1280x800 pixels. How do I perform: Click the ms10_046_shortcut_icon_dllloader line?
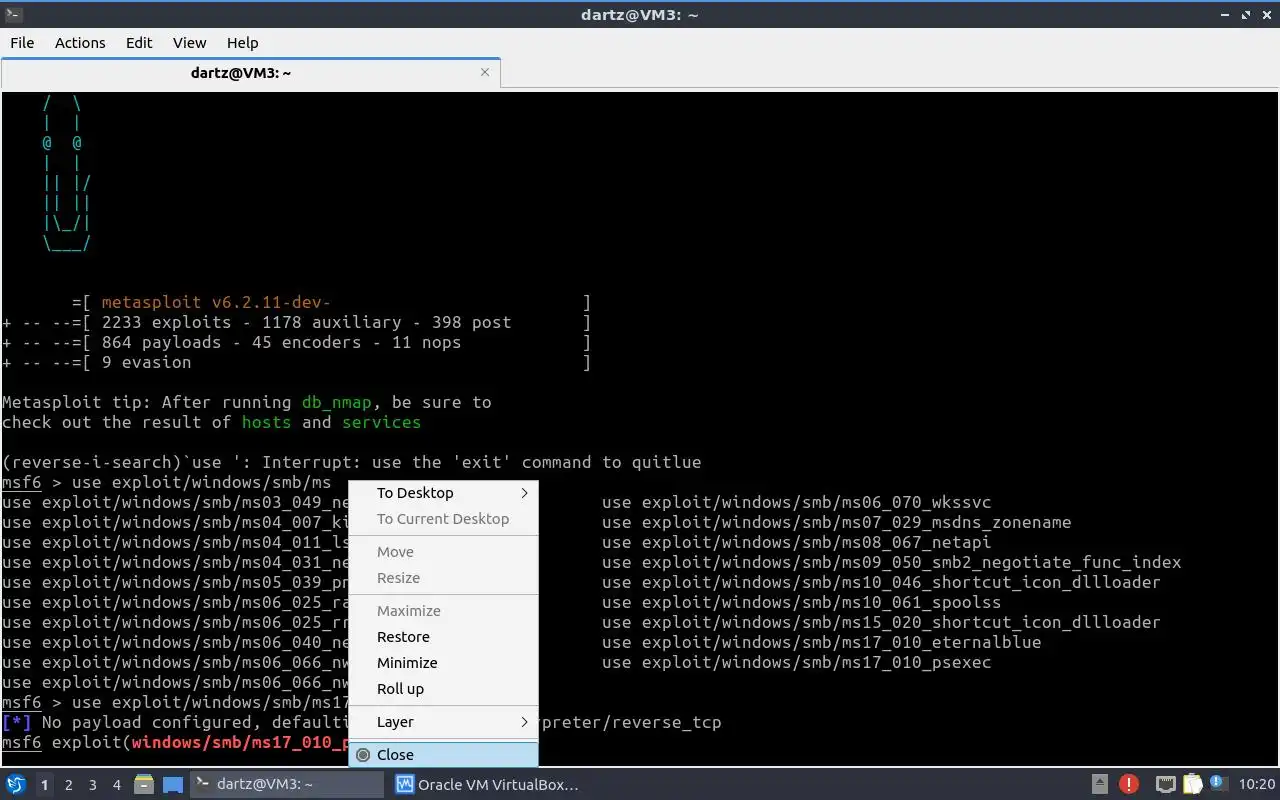click(x=881, y=583)
